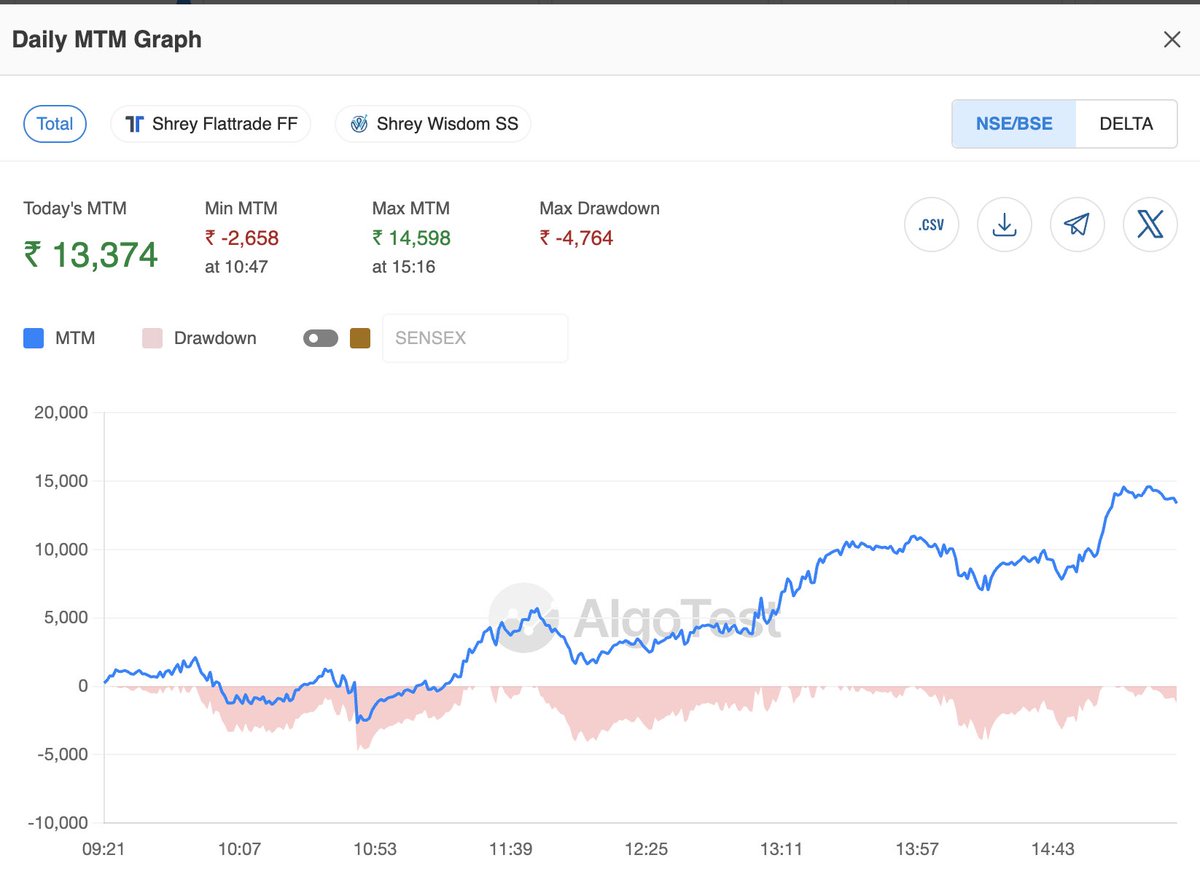Switch to NSE/BSE segment
This screenshot has height=882, width=1200.
click(x=1014, y=124)
